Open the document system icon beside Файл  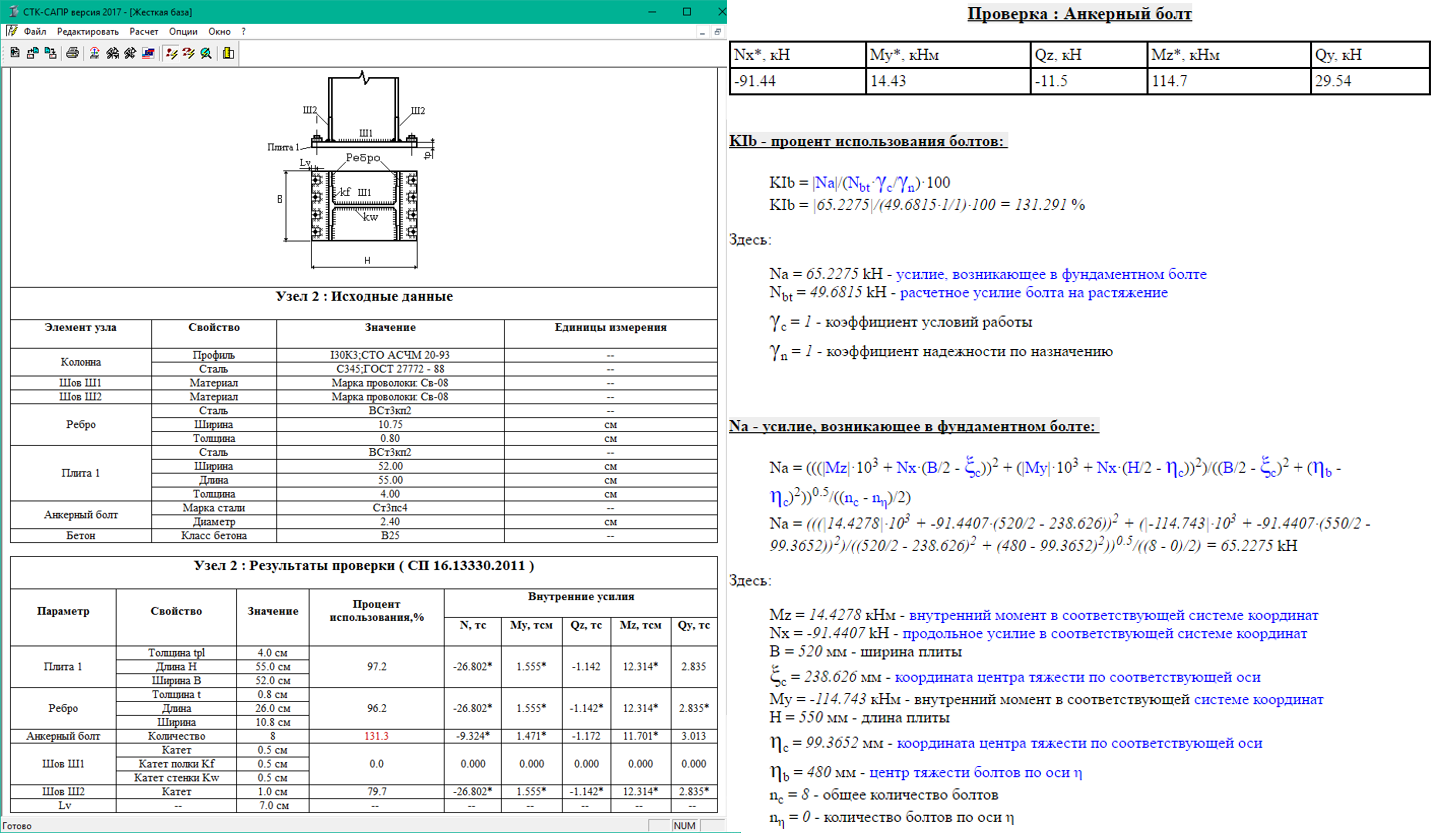(x=12, y=32)
